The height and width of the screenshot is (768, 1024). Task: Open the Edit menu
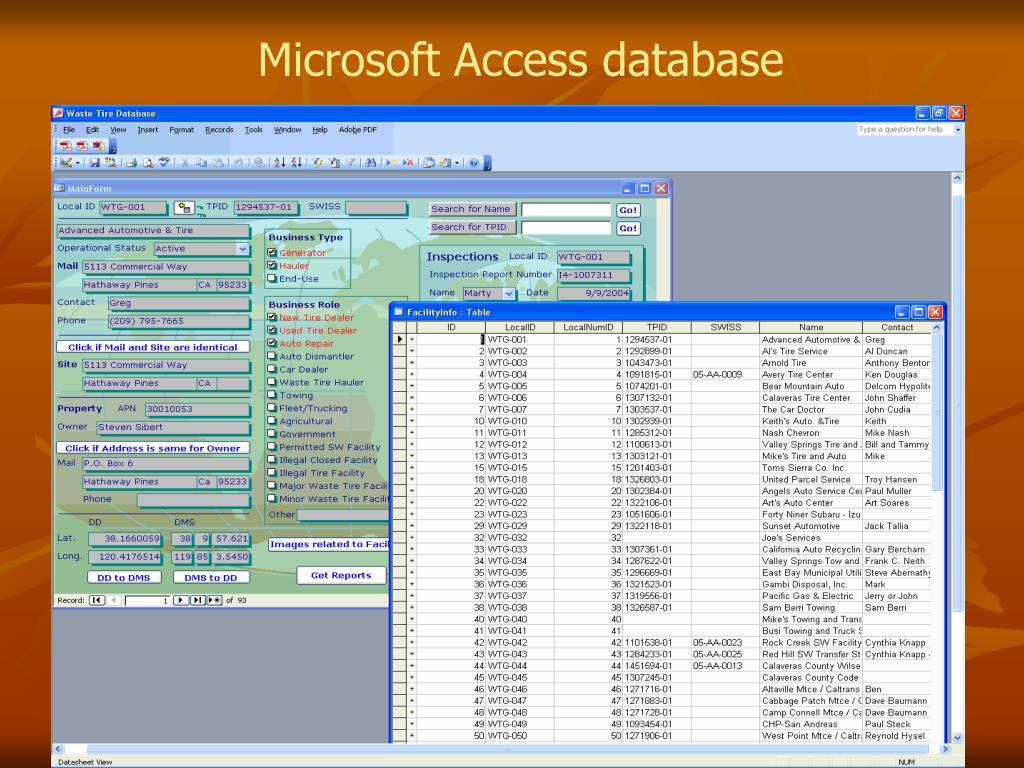(x=93, y=130)
